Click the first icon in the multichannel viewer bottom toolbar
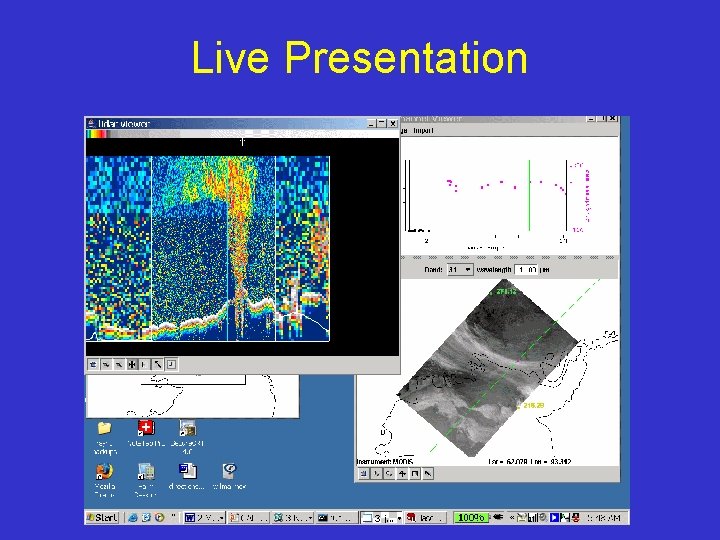720x540 pixels. [364, 473]
